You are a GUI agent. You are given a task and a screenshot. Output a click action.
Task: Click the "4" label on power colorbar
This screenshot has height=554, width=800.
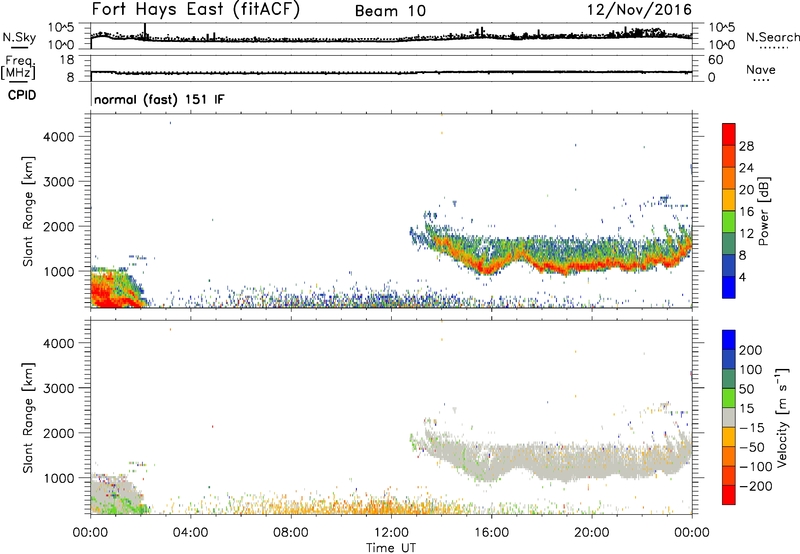[742, 277]
